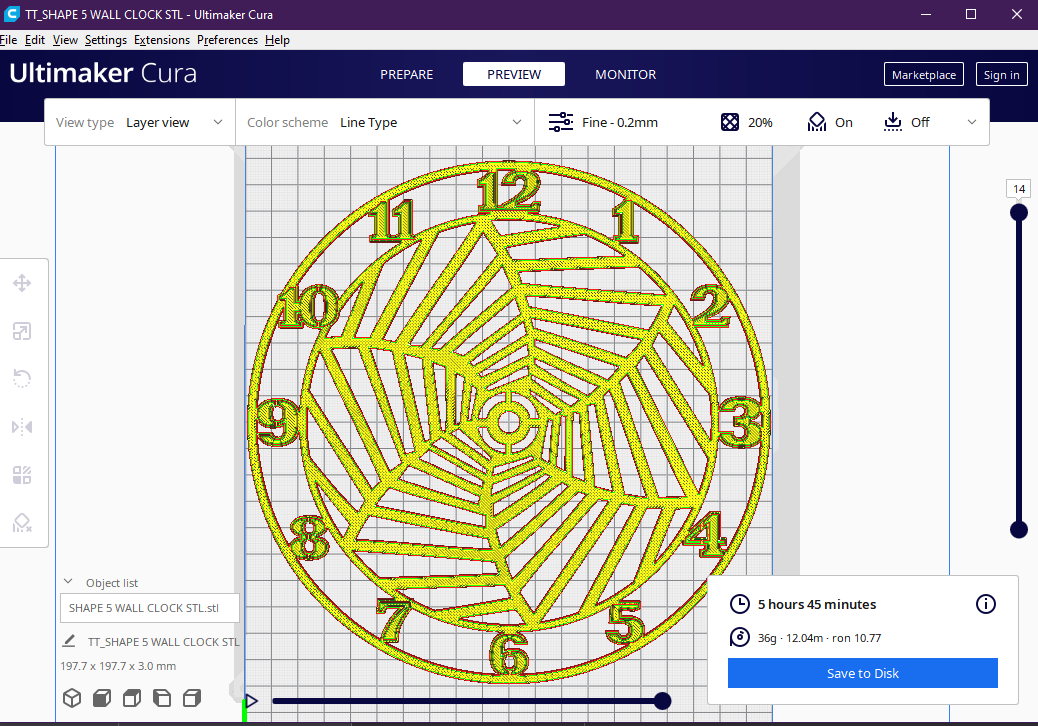
Task: Open the File menu
Action: [9, 40]
